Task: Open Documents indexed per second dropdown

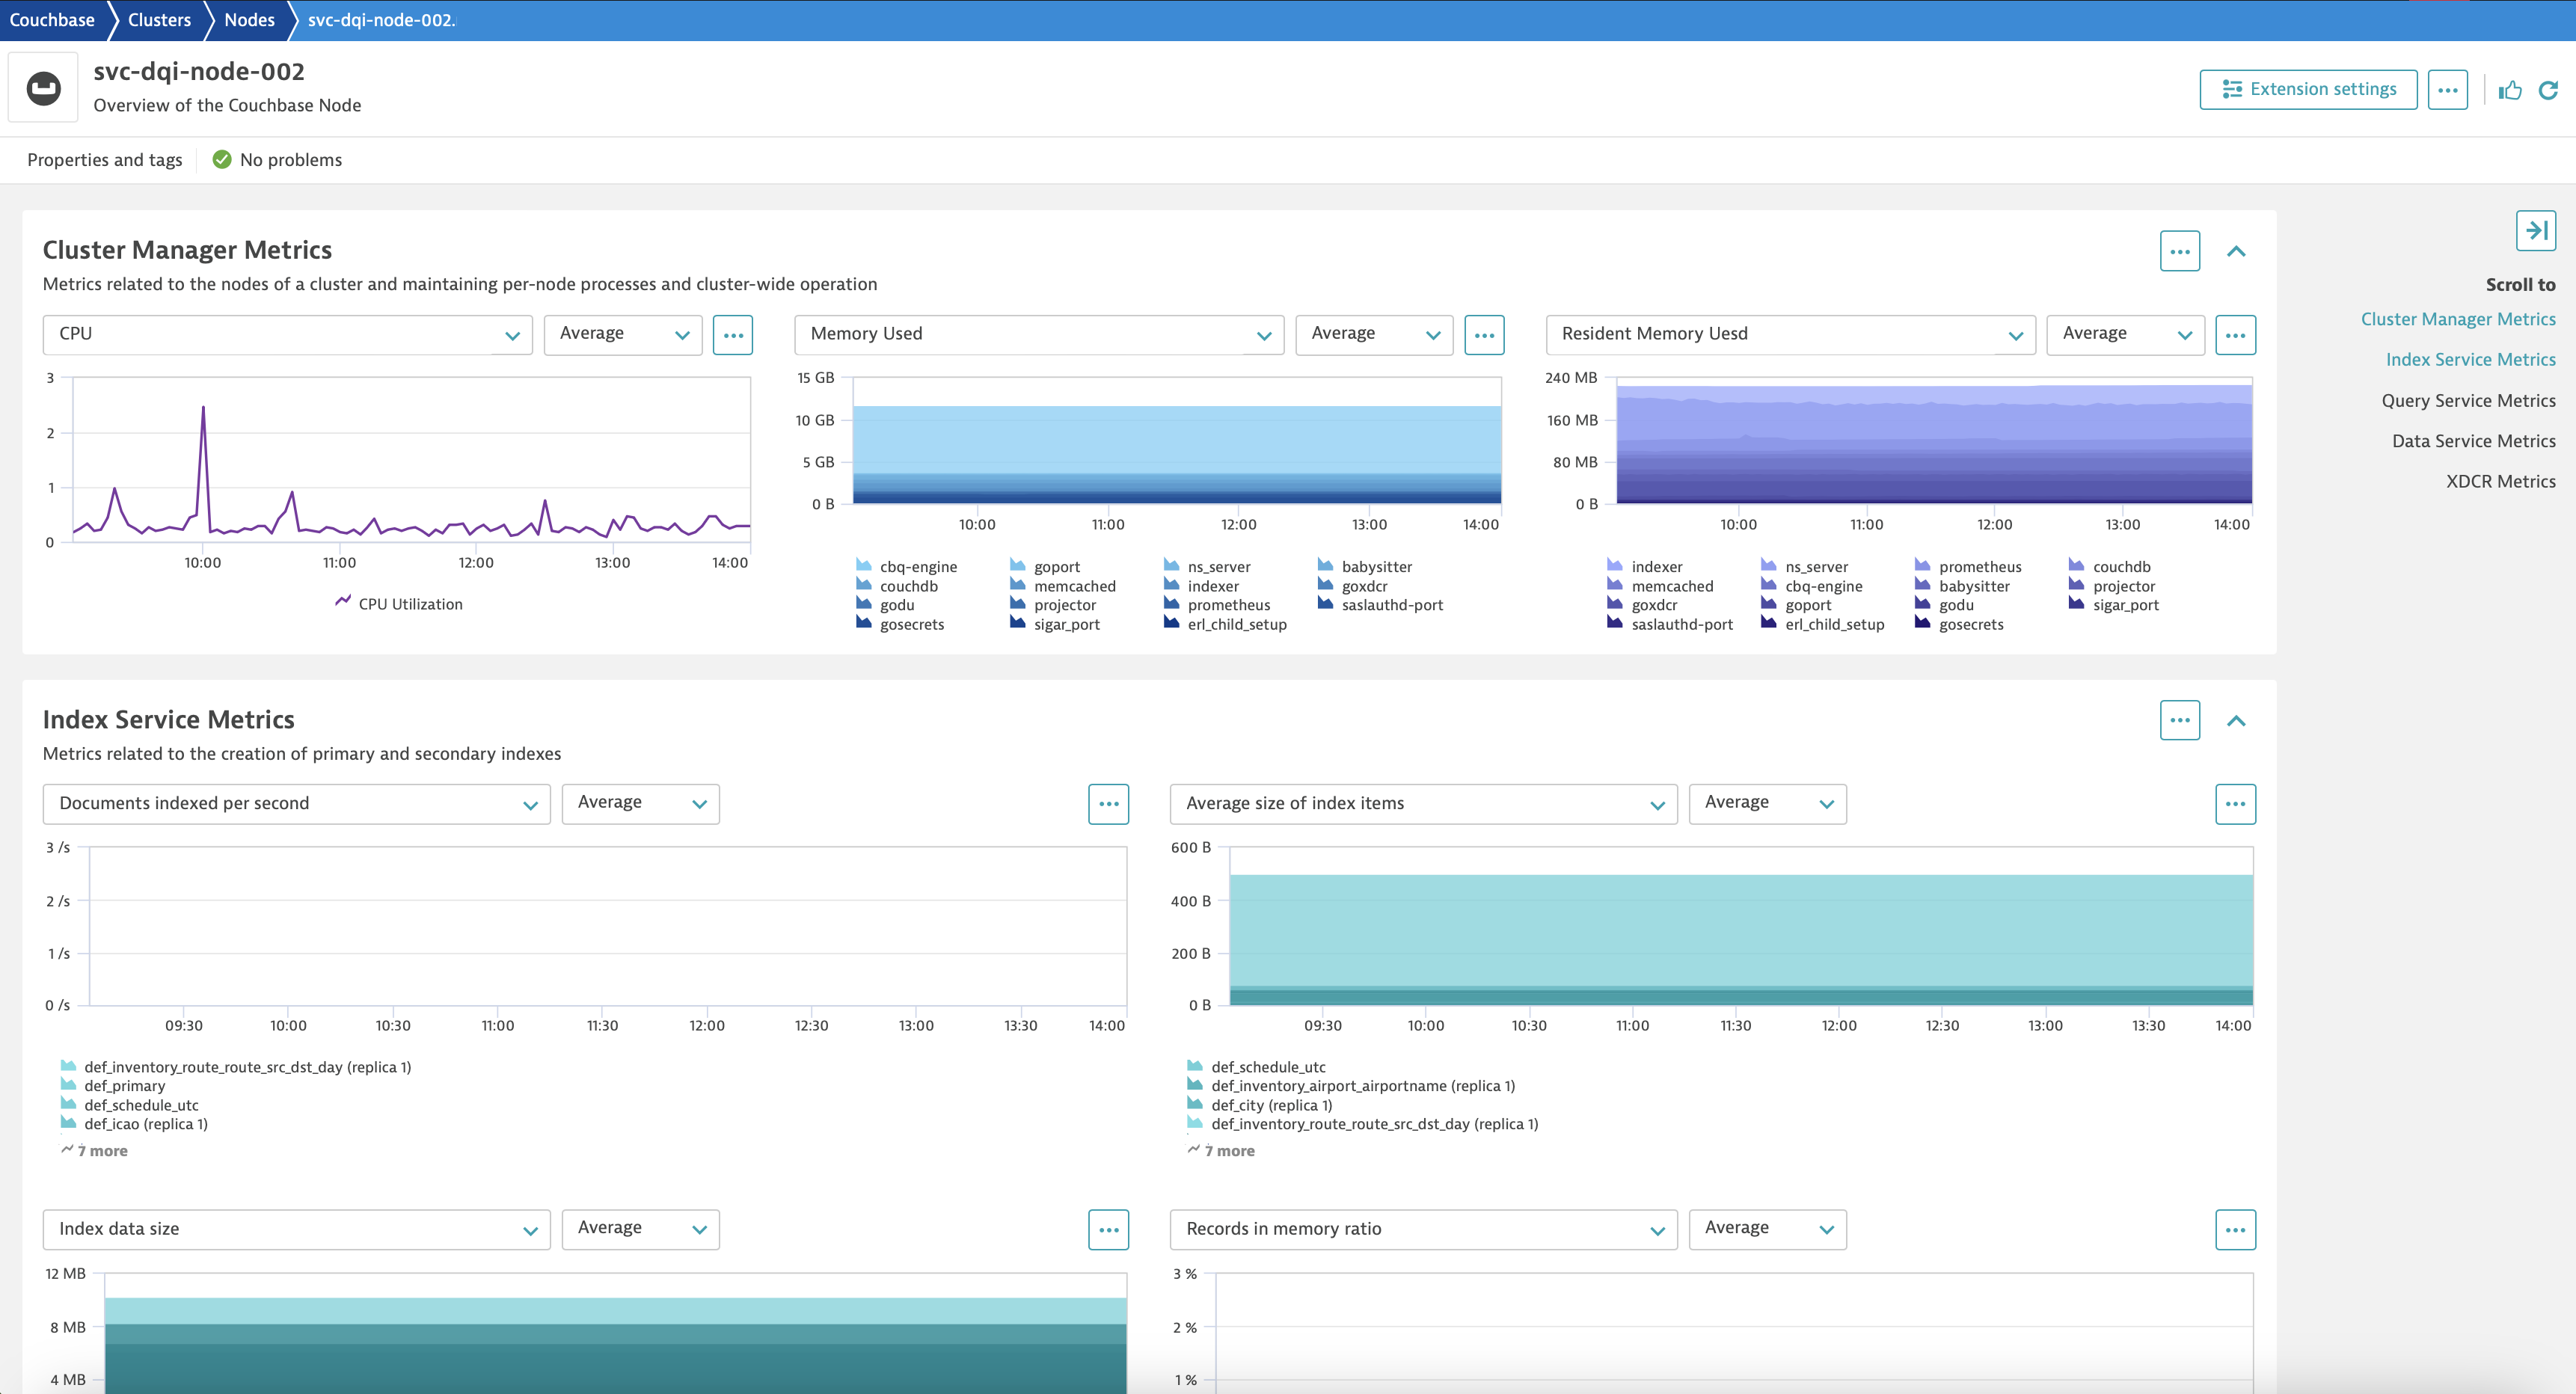Action: click(x=297, y=804)
